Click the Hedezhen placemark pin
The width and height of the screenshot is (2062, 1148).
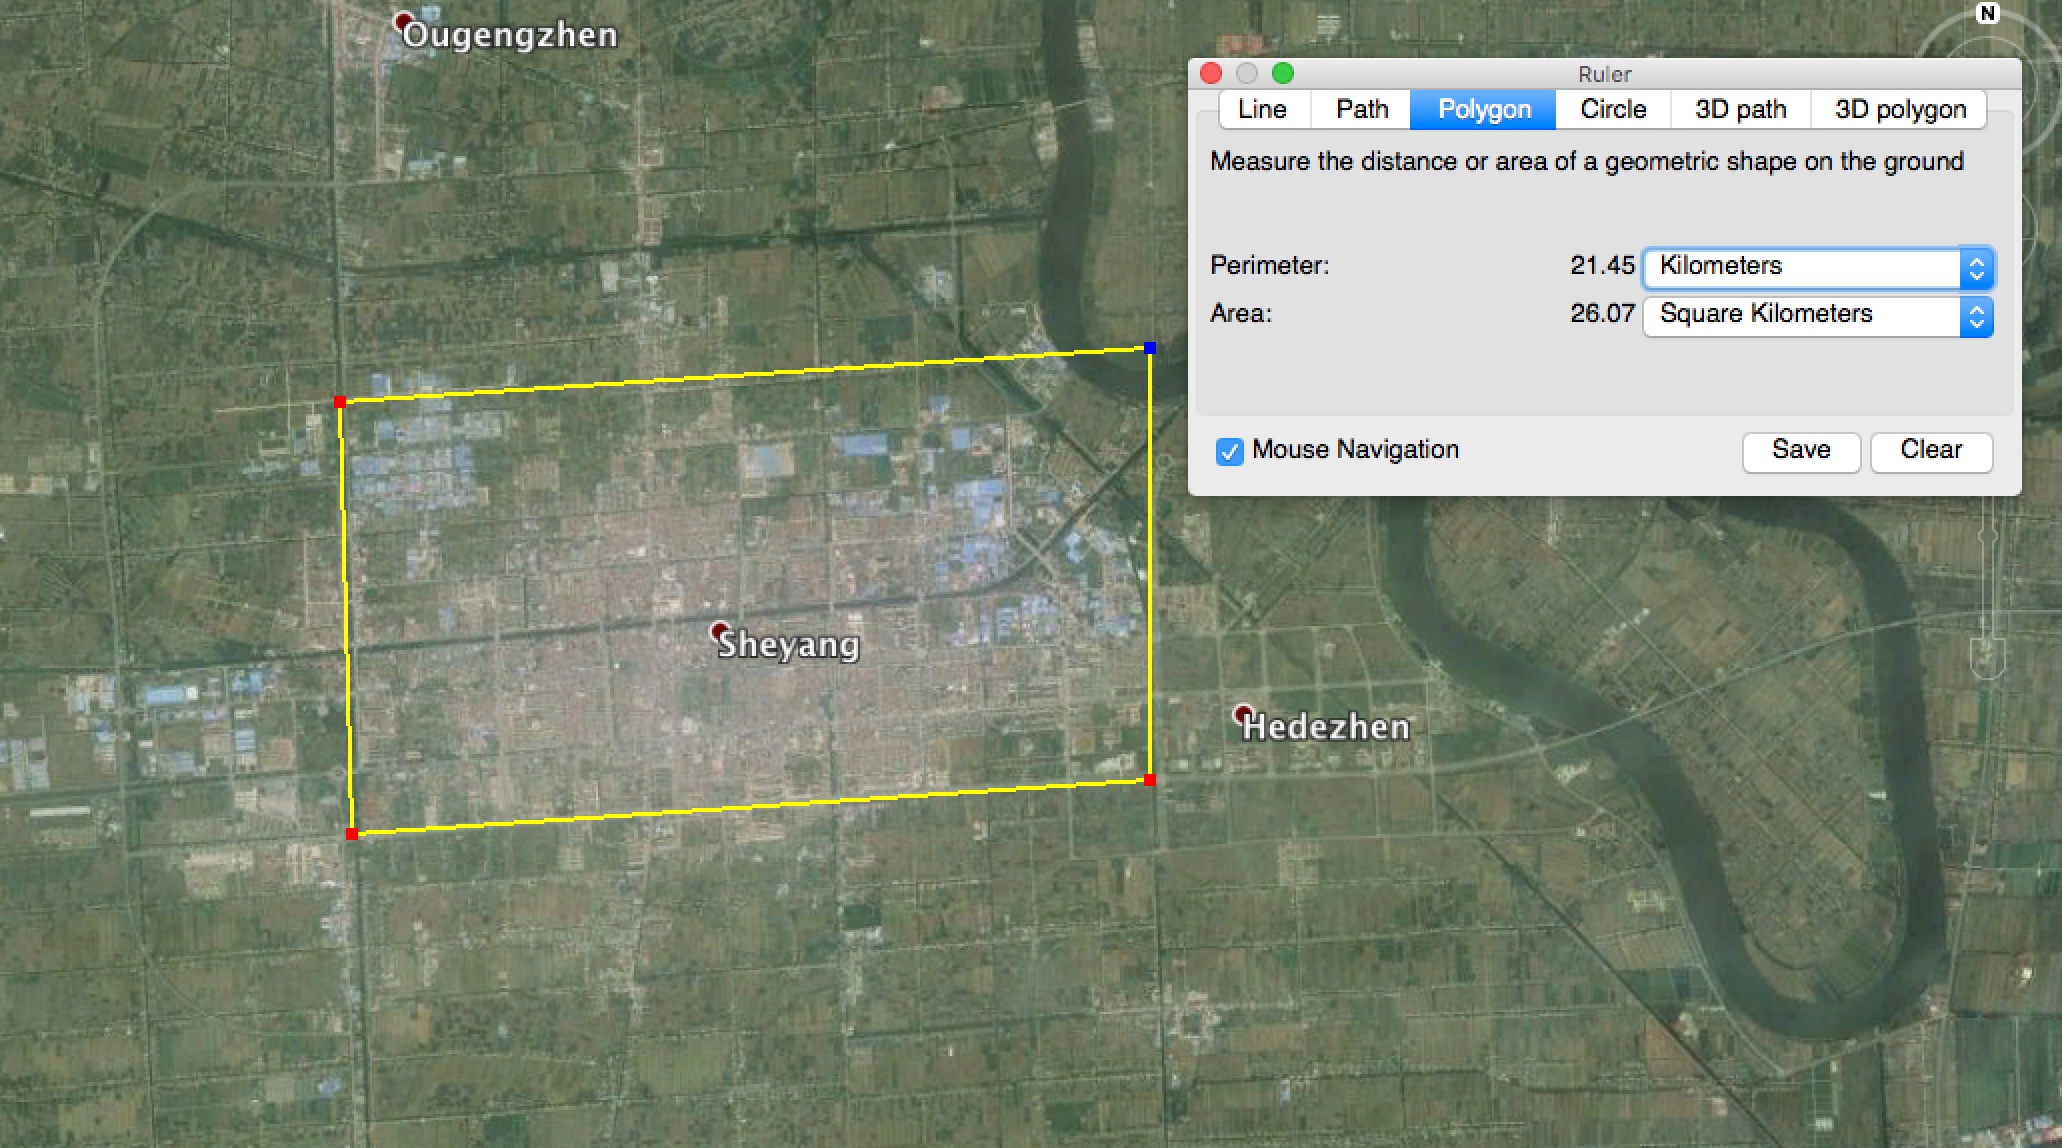click(1243, 713)
